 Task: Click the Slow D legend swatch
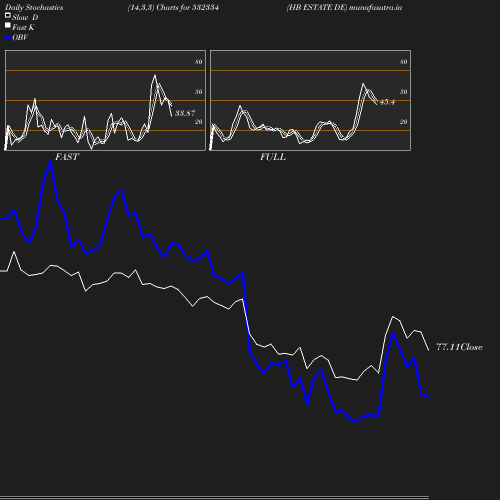click(x=8, y=15)
